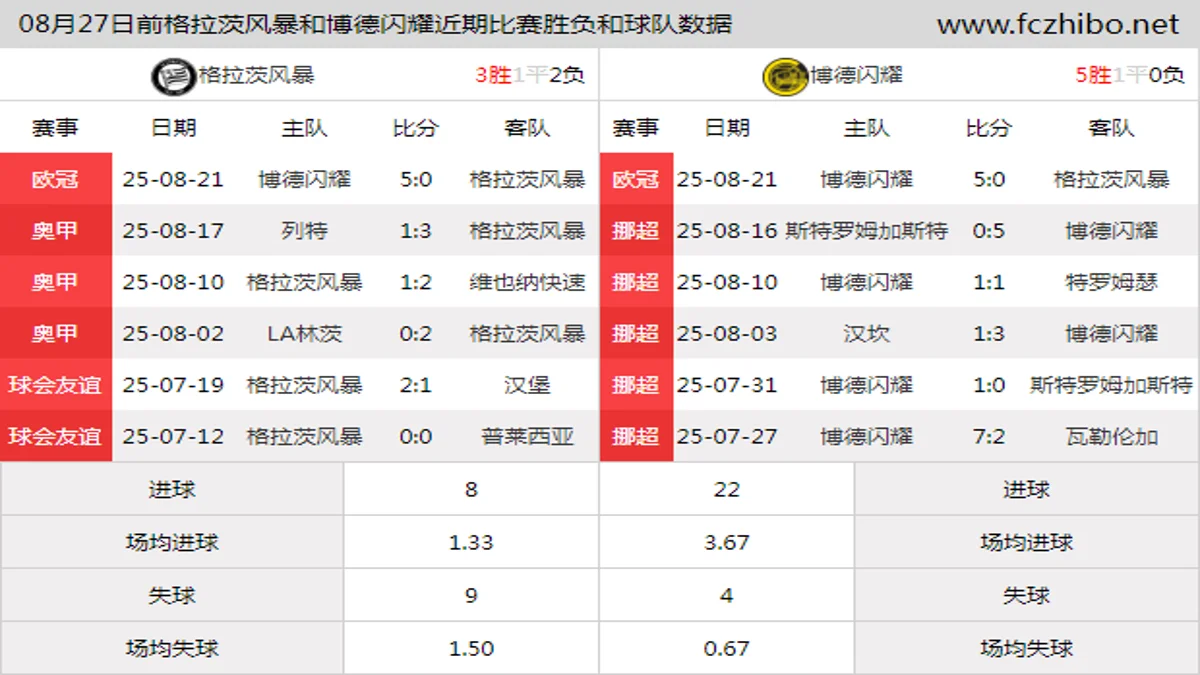Click the average goals value 1.33

(x=471, y=542)
